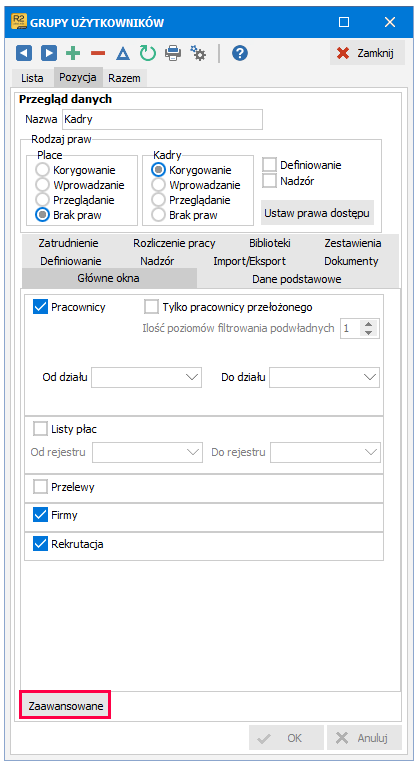Open the Dane podstawowe tab
This screenshot has width=417, height=766.
pyautogui.click(x=297, y=279)
